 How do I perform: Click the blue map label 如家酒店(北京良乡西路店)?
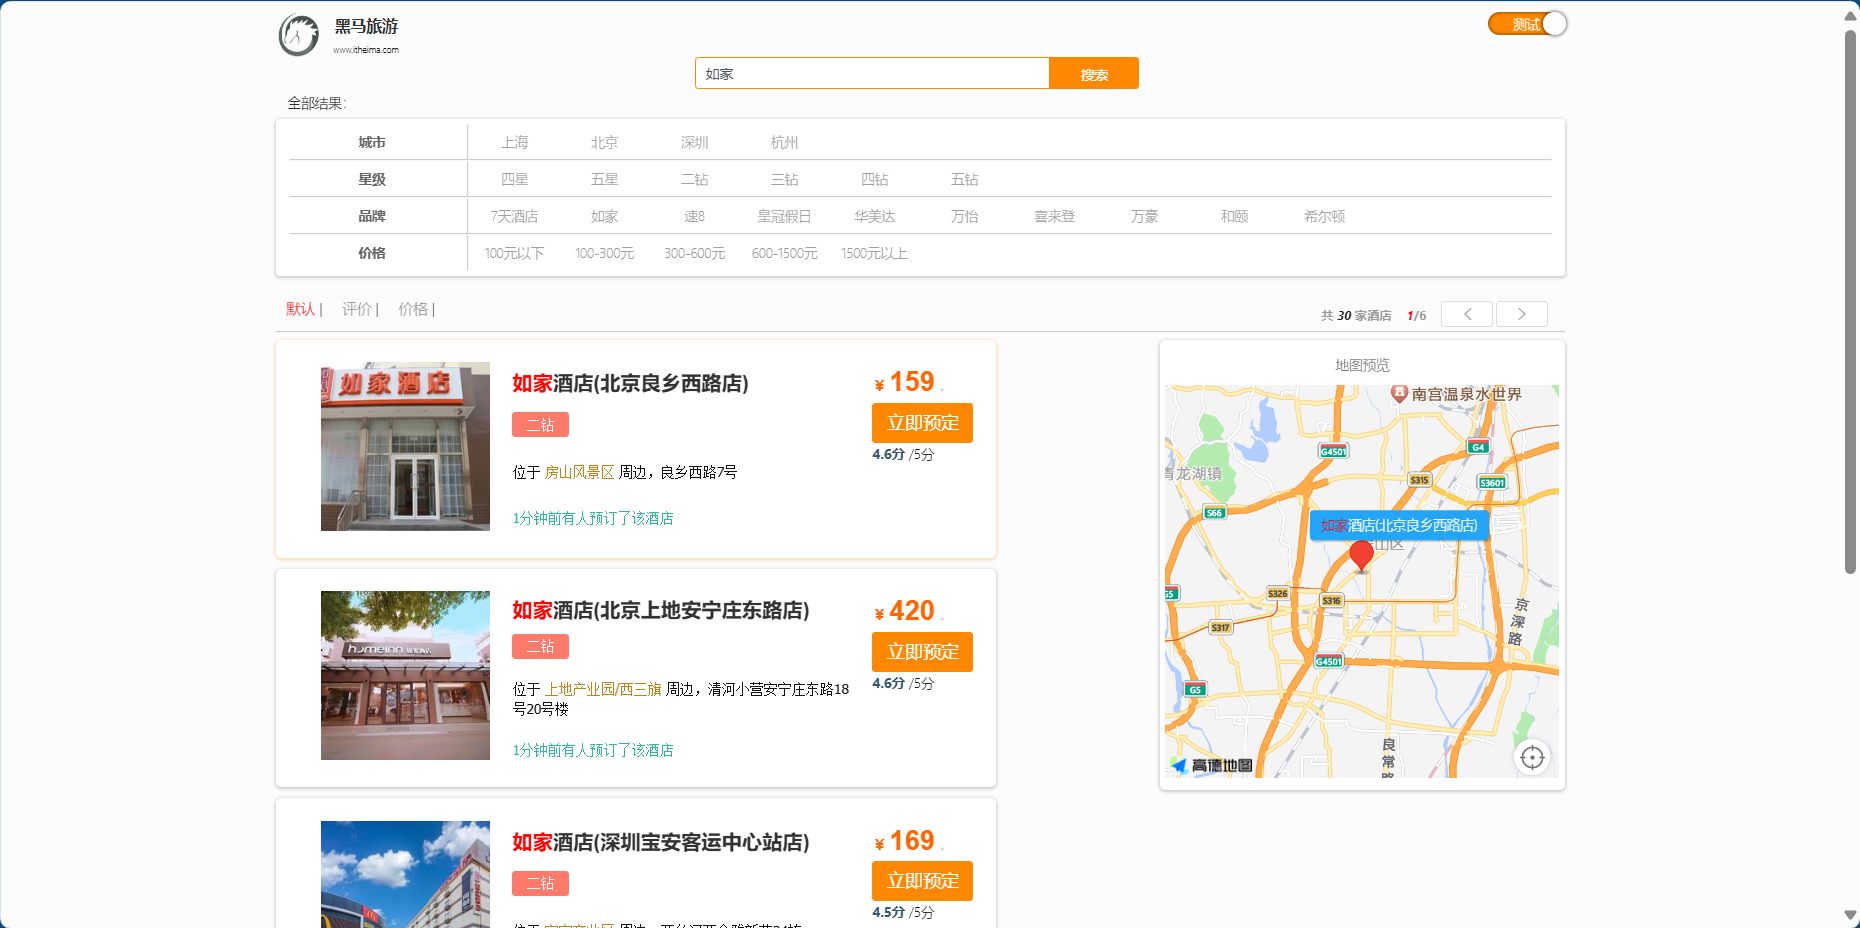coord(1399,525)
